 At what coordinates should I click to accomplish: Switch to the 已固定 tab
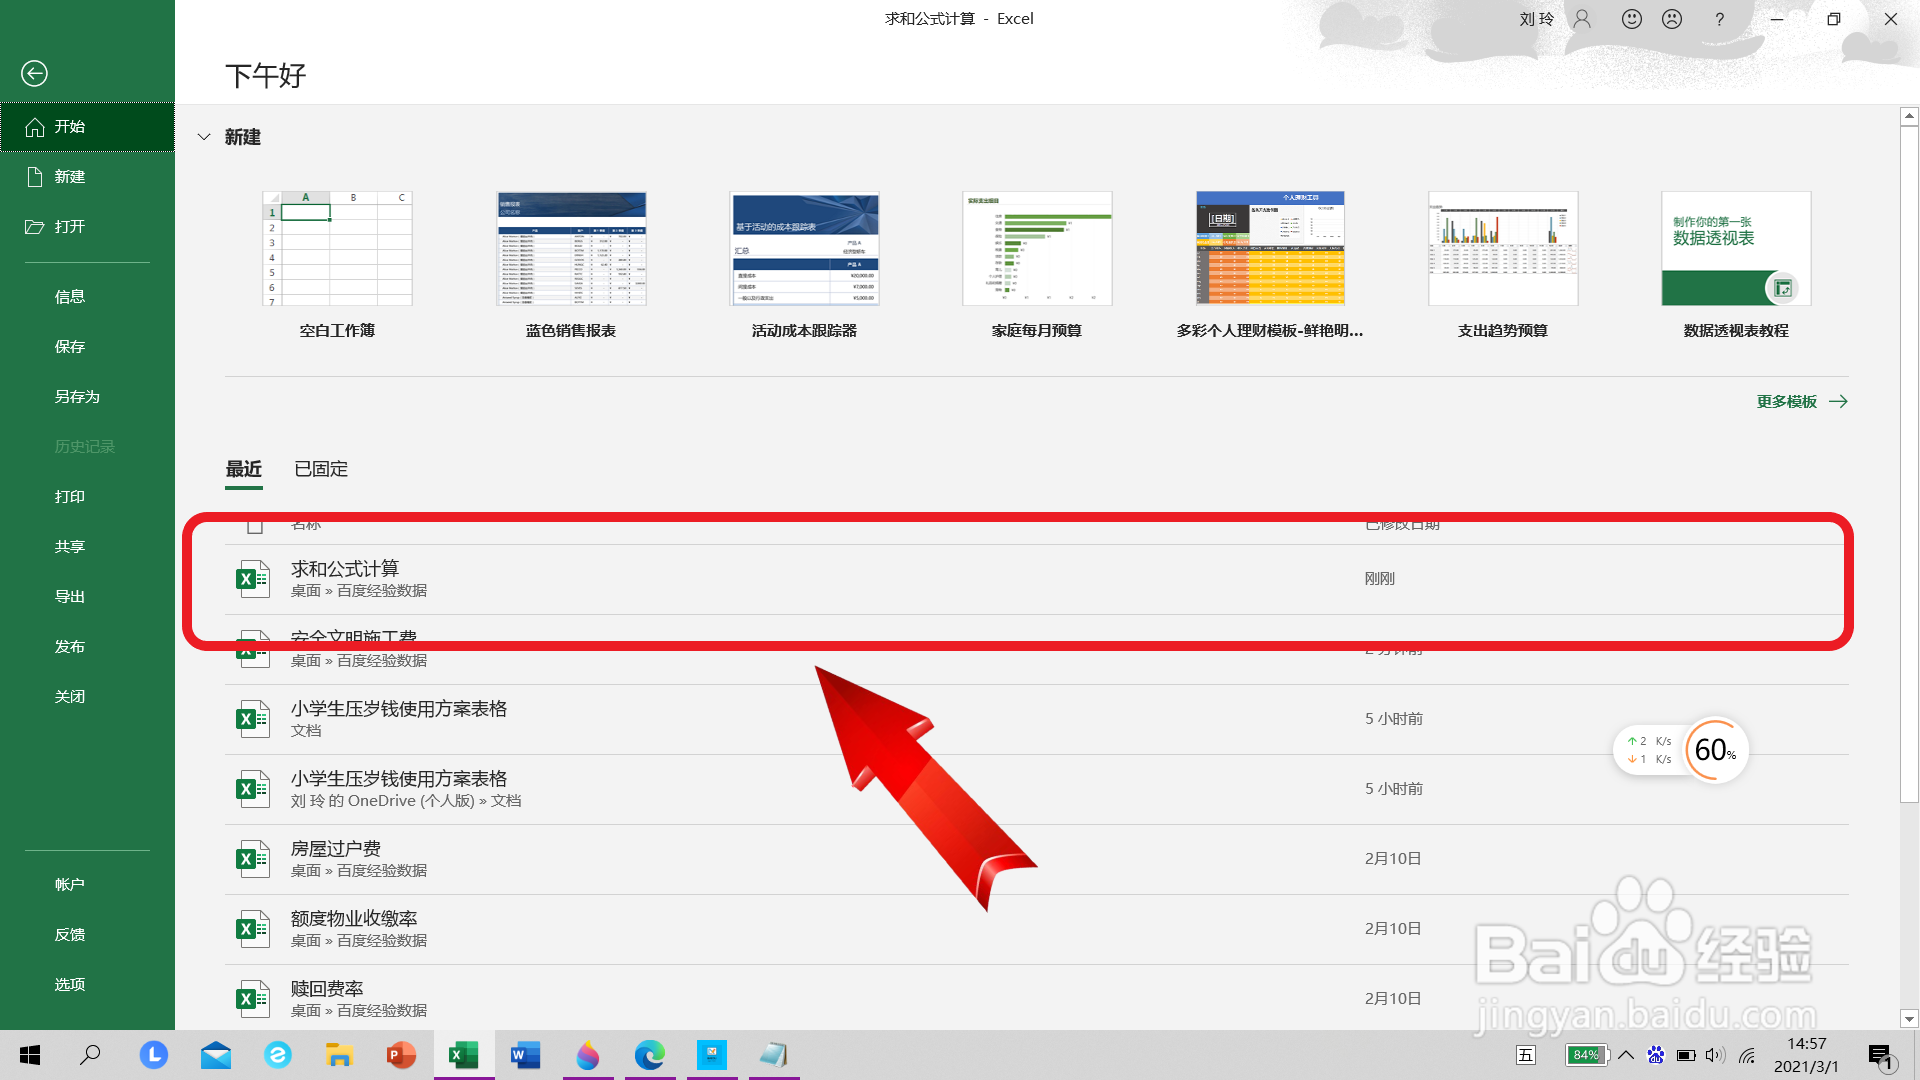tap(321, 469)
